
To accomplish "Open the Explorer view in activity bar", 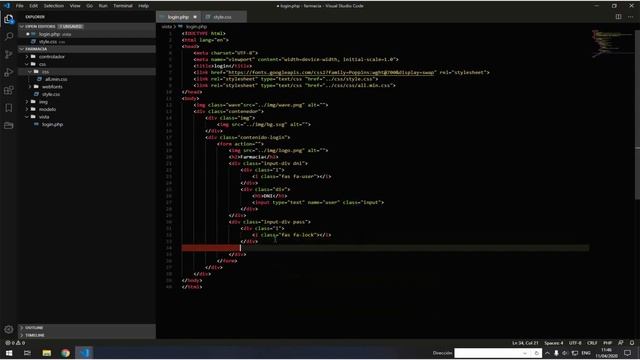I will point(9,19).
